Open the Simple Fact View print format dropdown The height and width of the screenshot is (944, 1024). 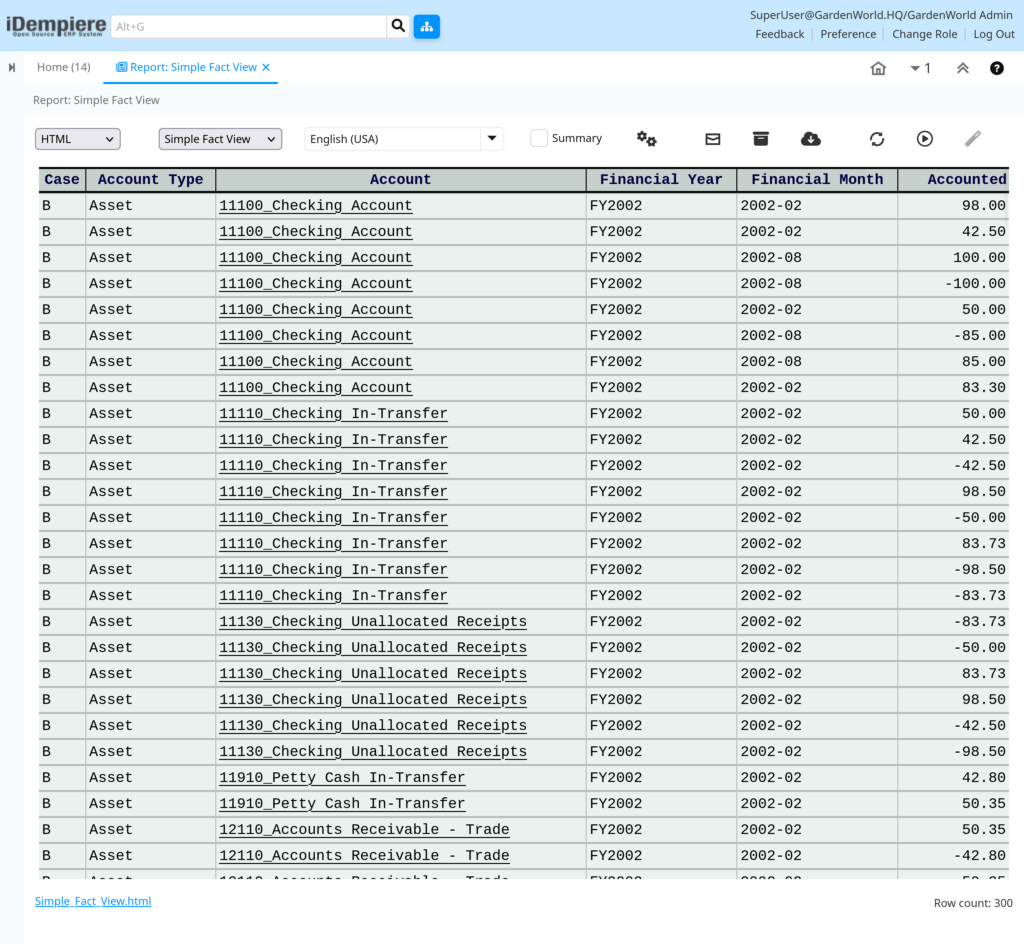(220, 139)
